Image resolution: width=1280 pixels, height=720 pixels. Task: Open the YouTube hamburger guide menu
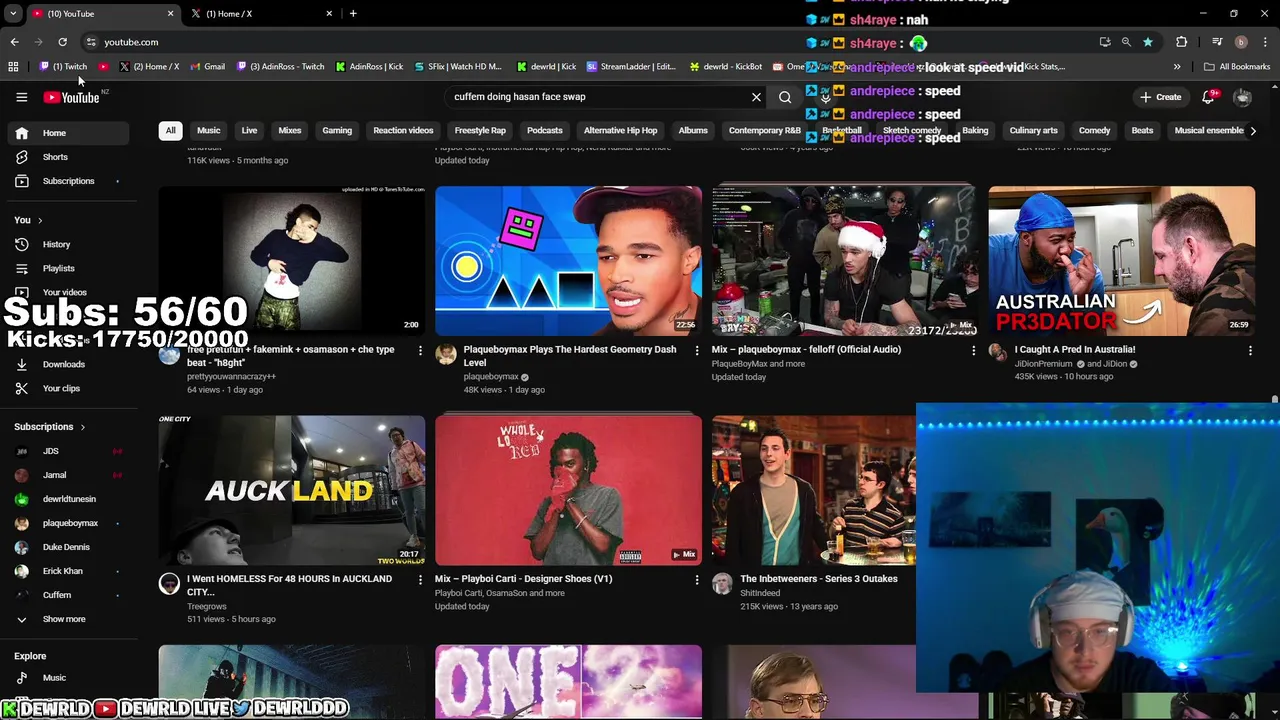click(21, 97)
